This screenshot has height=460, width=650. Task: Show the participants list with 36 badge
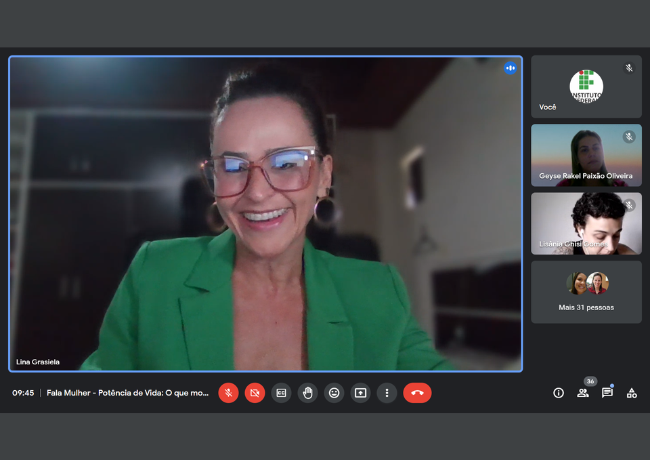click(582, 393)
